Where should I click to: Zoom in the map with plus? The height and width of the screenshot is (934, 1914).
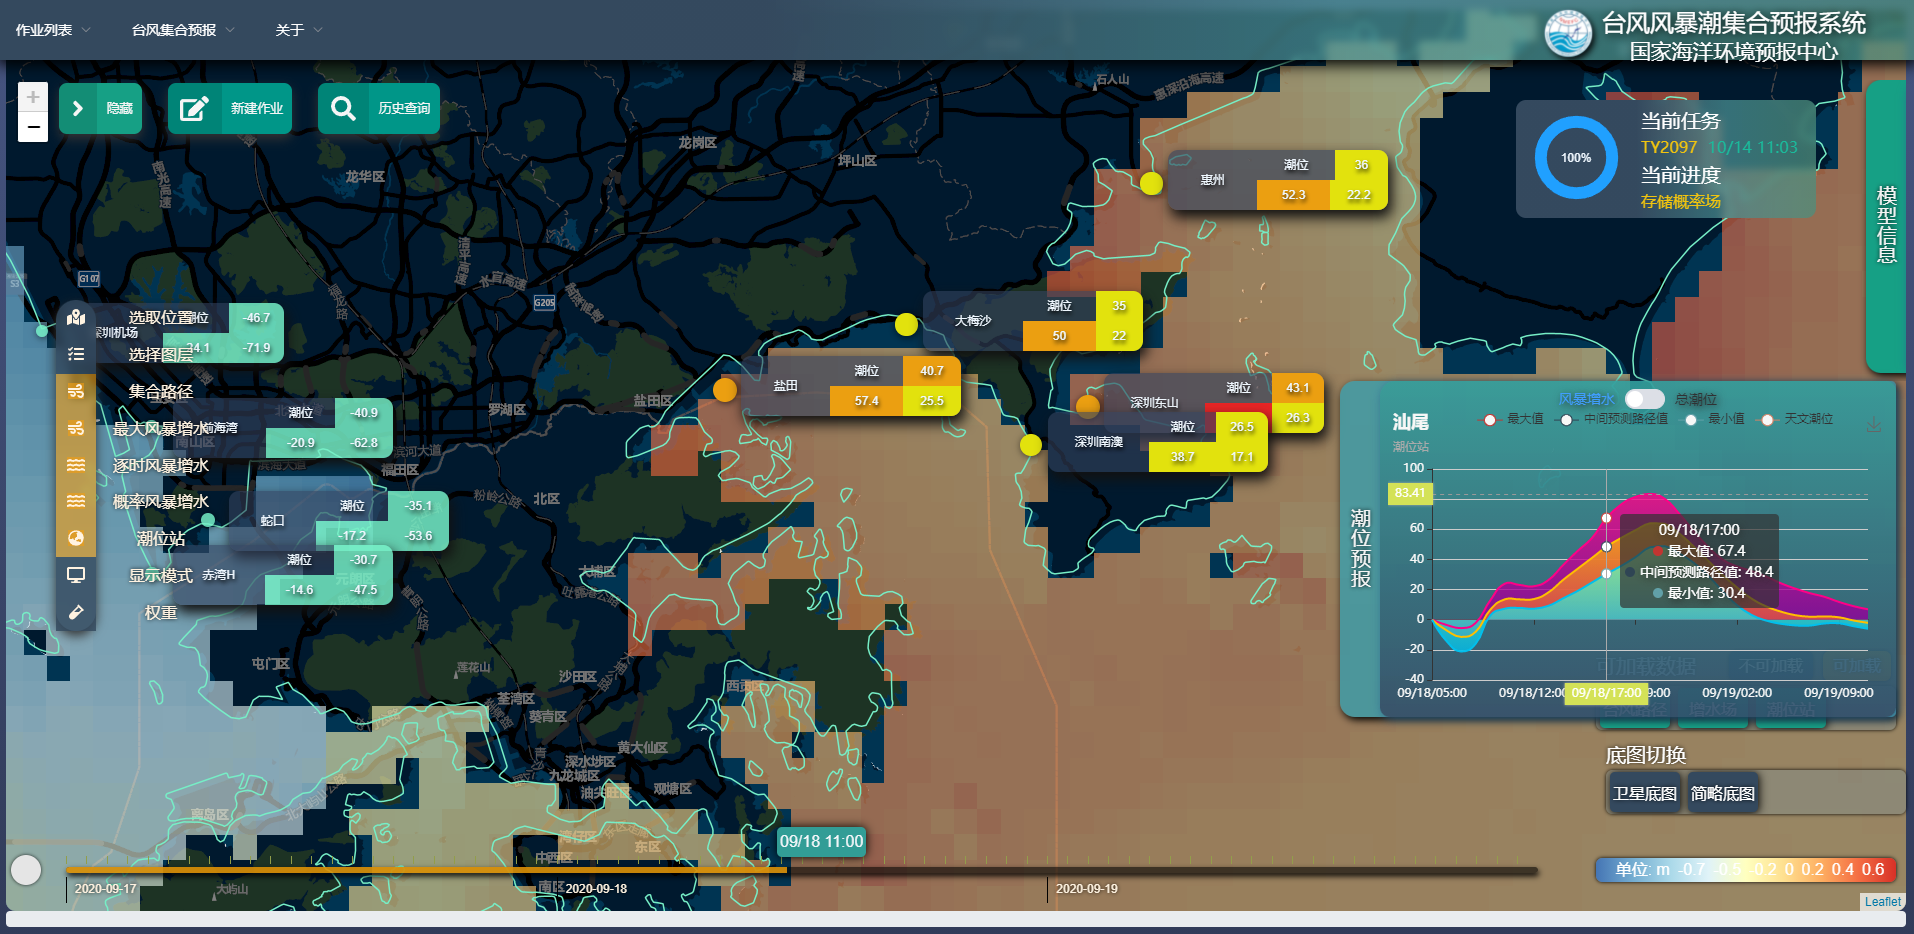[x=33, y=97]
